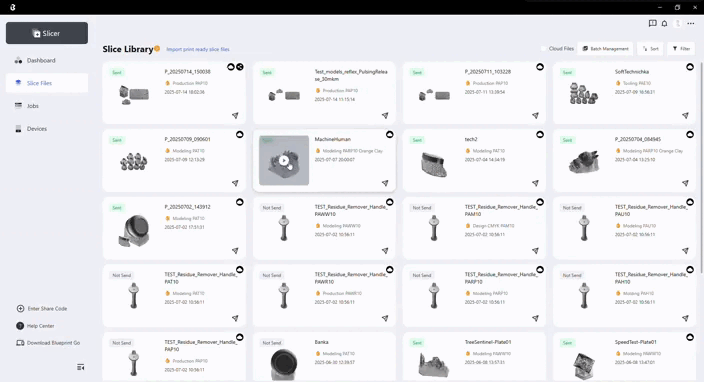Send P_20250709_090601 to printer
This screenshot has height=382, width=704.
click(235, 183)
